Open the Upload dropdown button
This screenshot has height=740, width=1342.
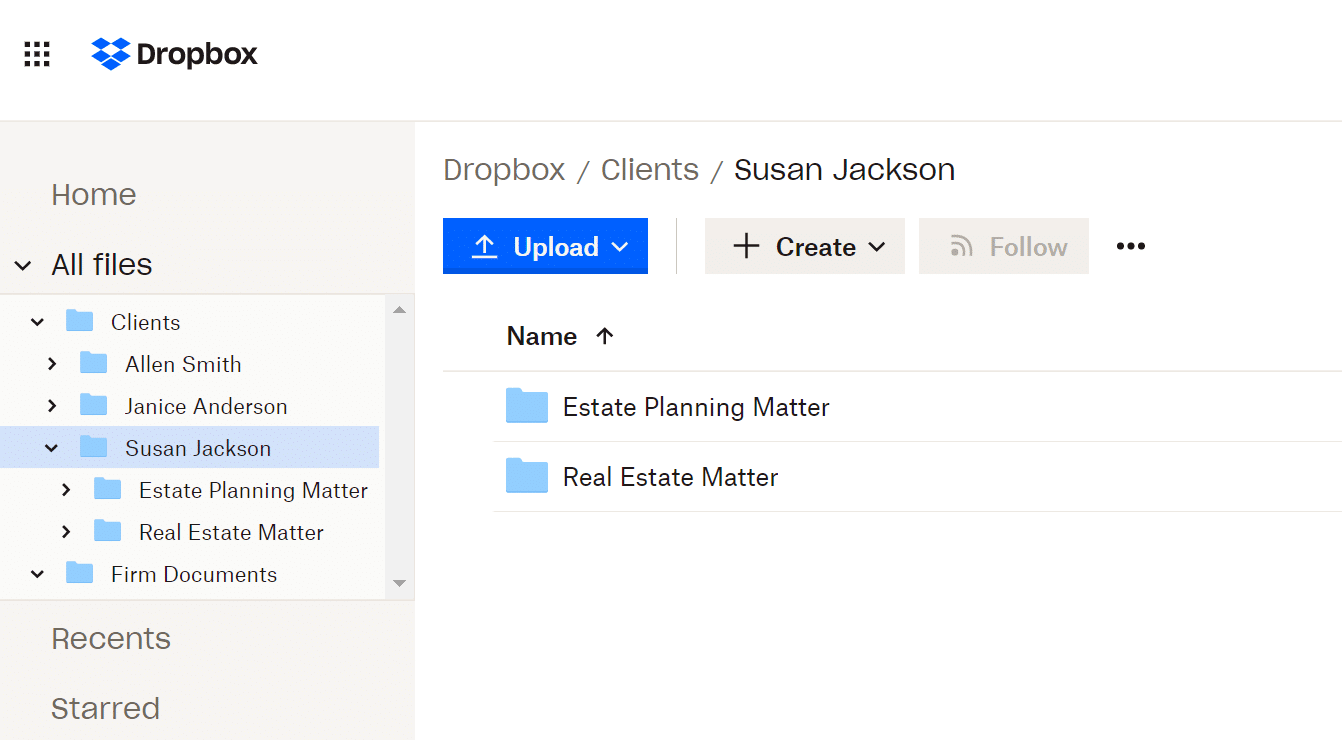point(545,246)
